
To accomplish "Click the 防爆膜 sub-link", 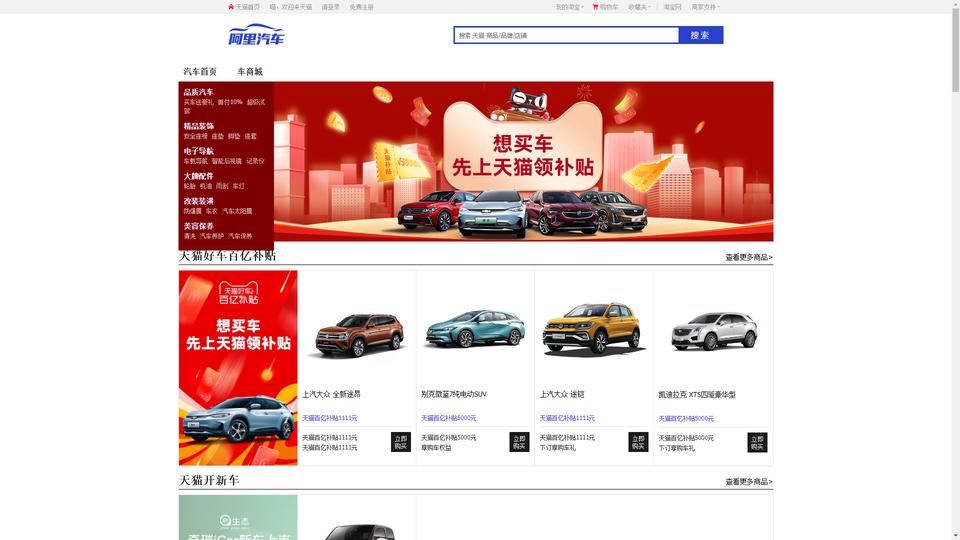I will pos(192,211).
